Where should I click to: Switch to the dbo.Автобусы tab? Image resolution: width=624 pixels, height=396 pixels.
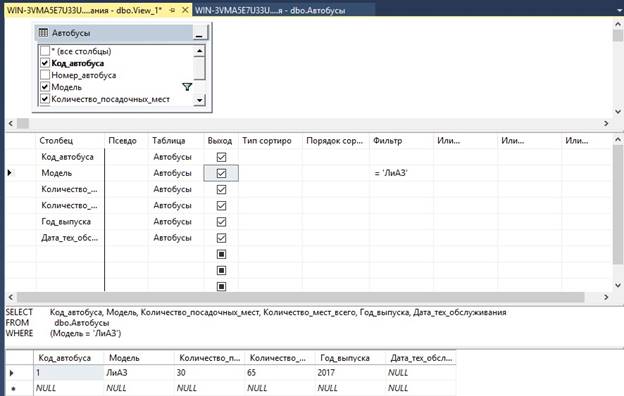point(270,10)
